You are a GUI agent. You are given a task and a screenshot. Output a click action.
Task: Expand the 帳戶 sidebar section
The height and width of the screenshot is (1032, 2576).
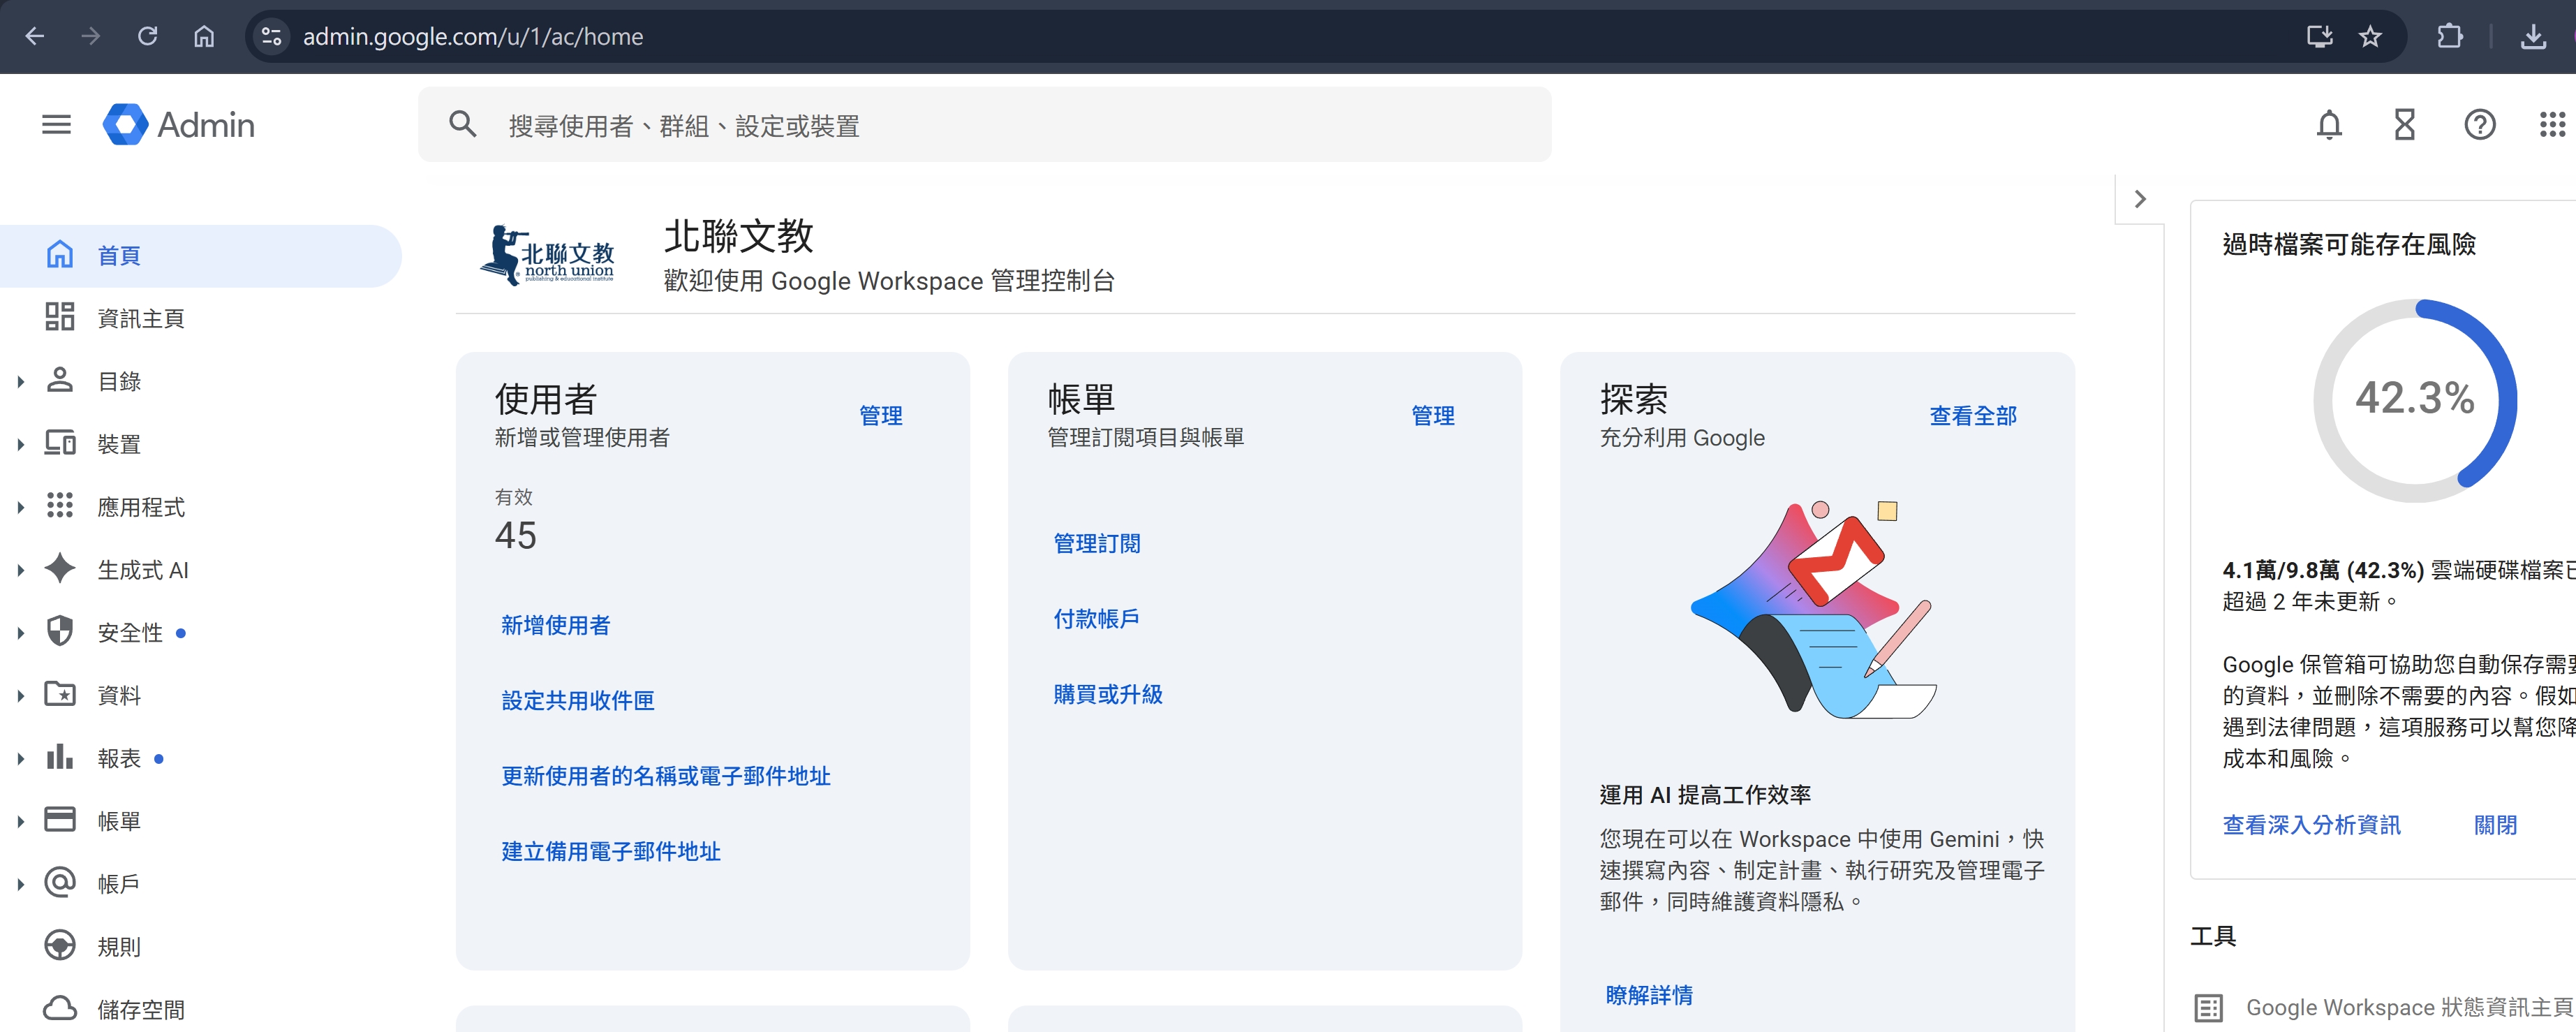[x=20, y=884]
